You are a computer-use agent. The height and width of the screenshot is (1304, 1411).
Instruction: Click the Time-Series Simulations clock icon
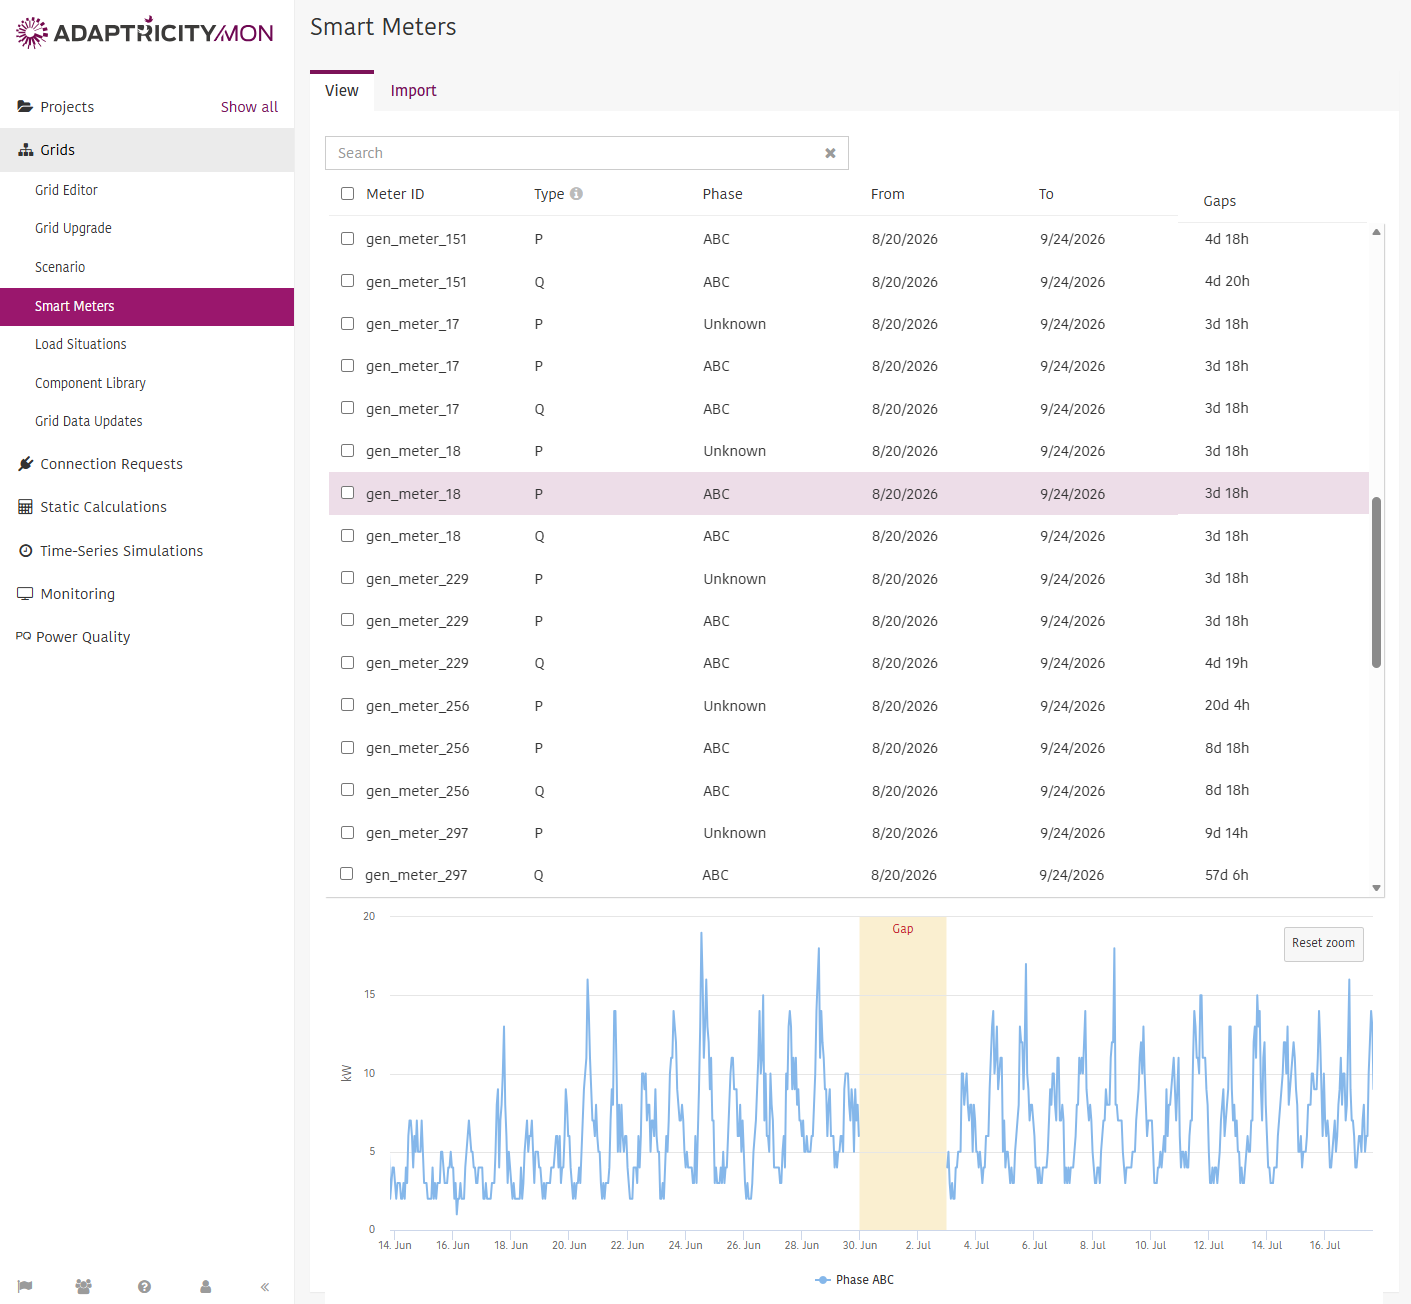(x=26, y=551)
